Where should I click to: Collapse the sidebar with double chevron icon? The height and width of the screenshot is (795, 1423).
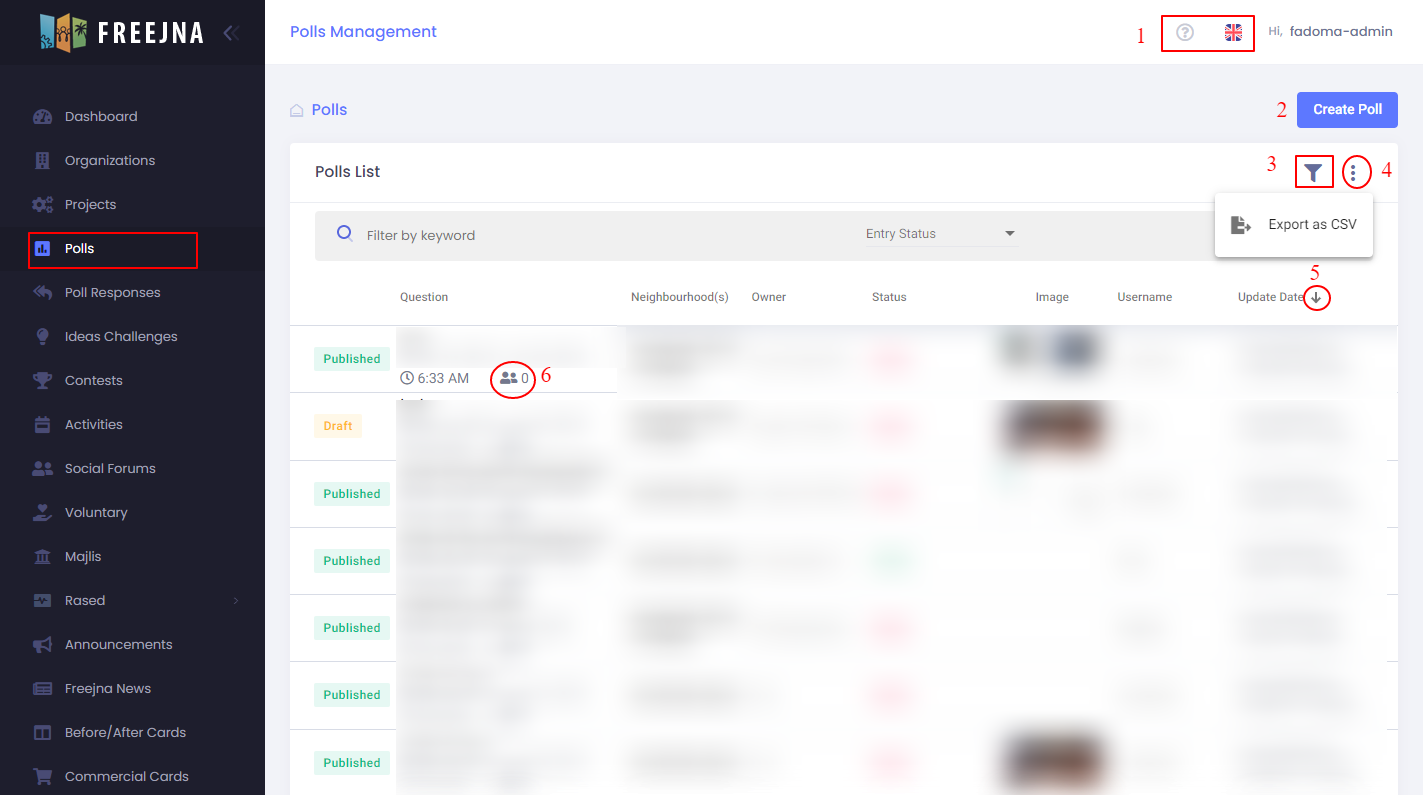click(x=231, y=33)
